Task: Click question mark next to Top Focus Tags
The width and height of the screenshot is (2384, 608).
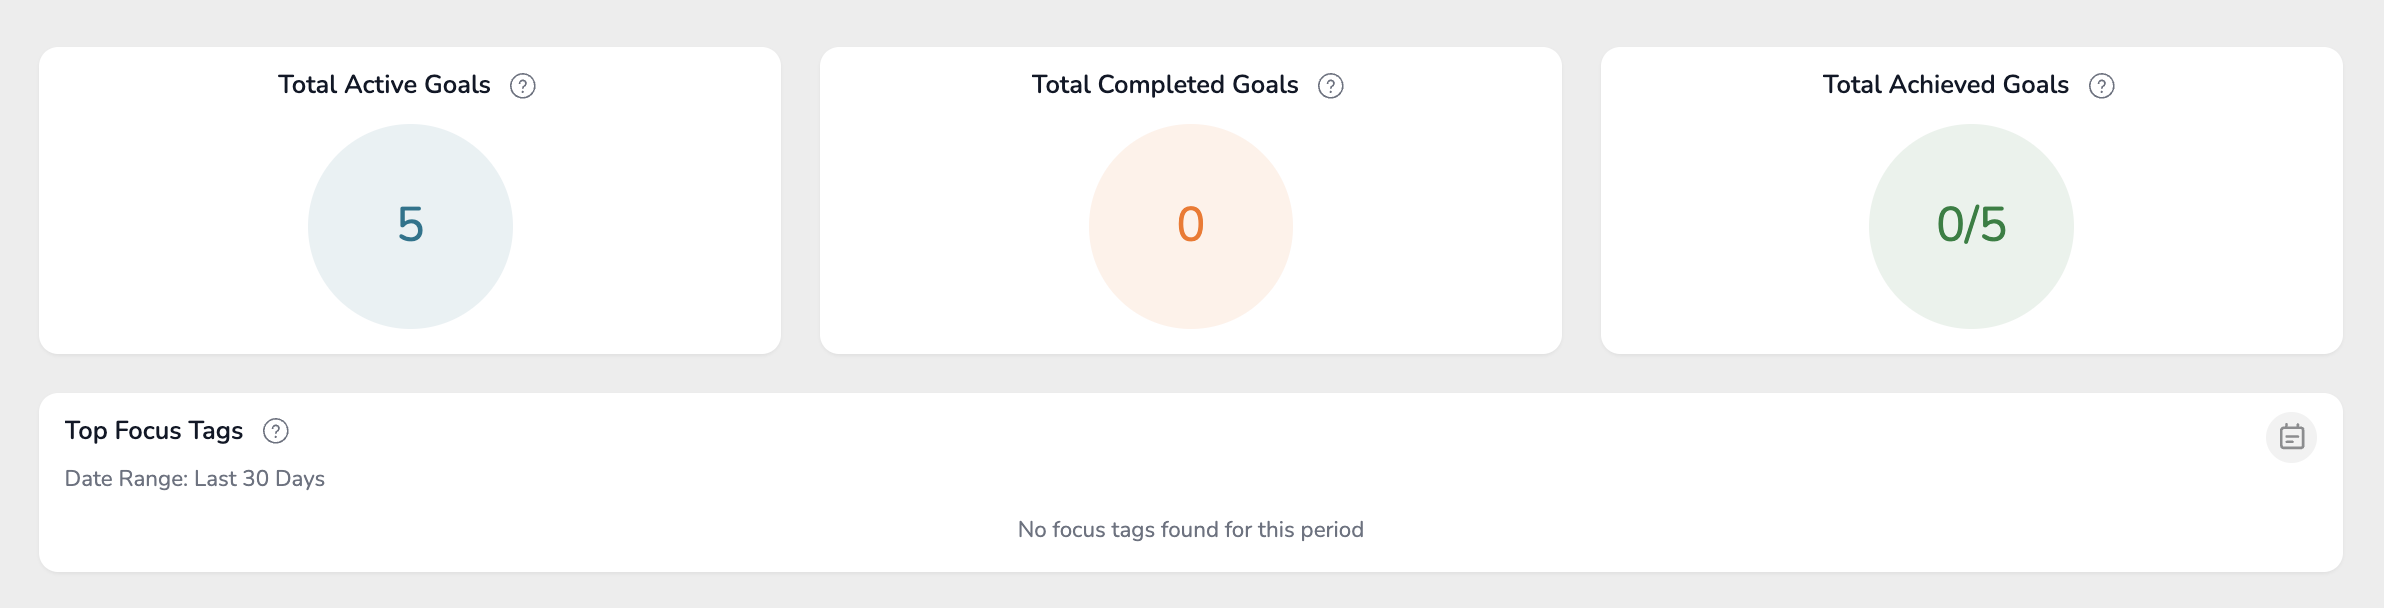Action: (275, 431)
